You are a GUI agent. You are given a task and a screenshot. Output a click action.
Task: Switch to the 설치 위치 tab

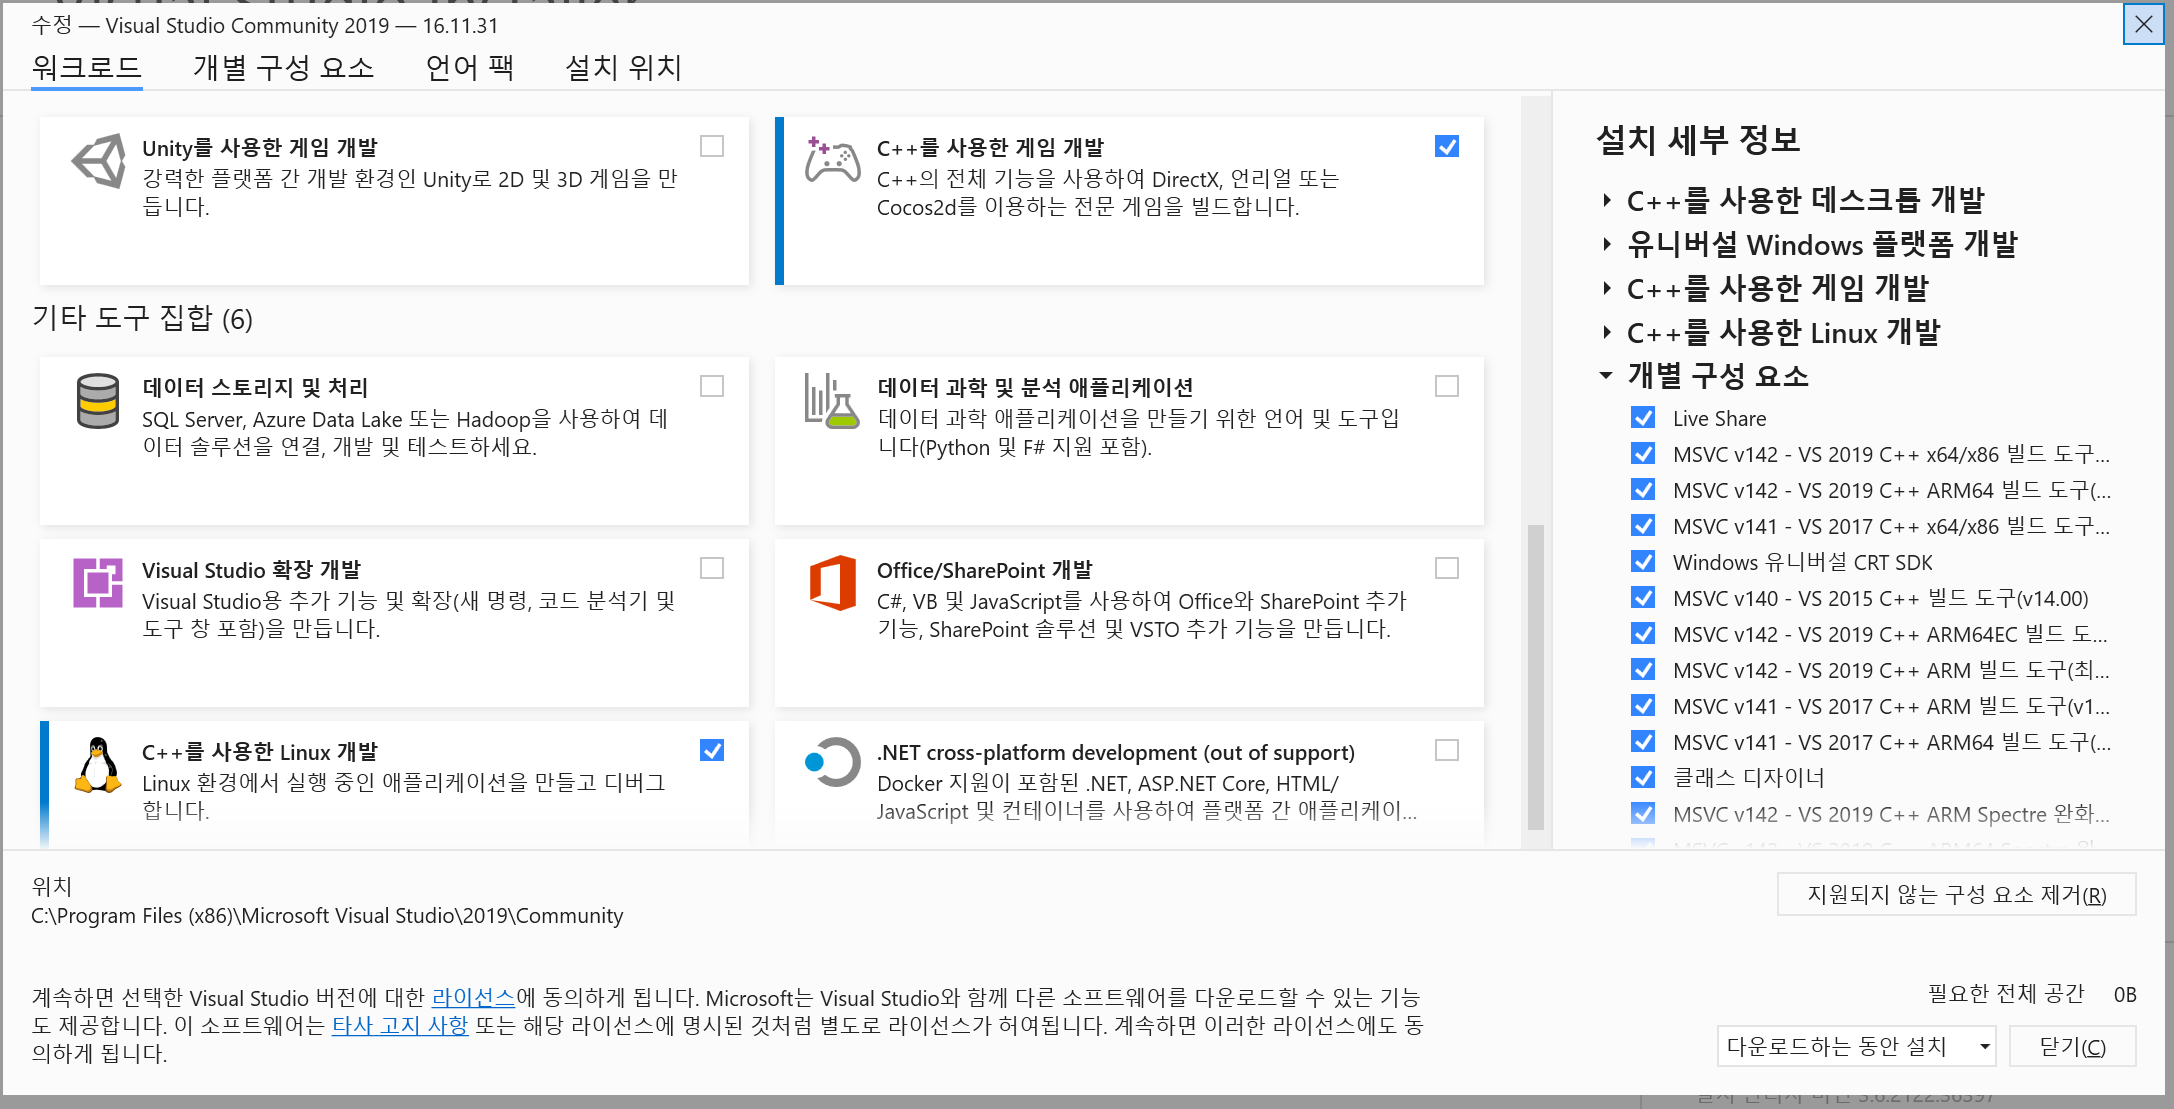pyautogui.click(x=623, y=67)
